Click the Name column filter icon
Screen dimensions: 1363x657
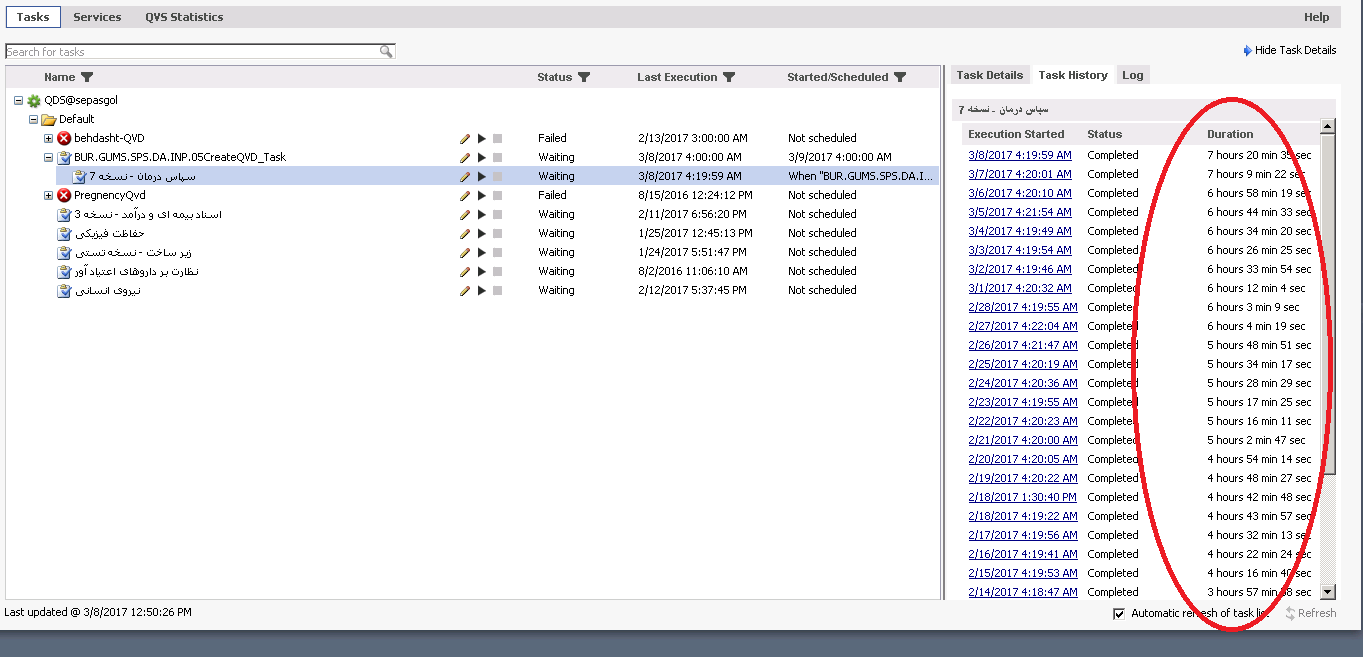point(87,77)
